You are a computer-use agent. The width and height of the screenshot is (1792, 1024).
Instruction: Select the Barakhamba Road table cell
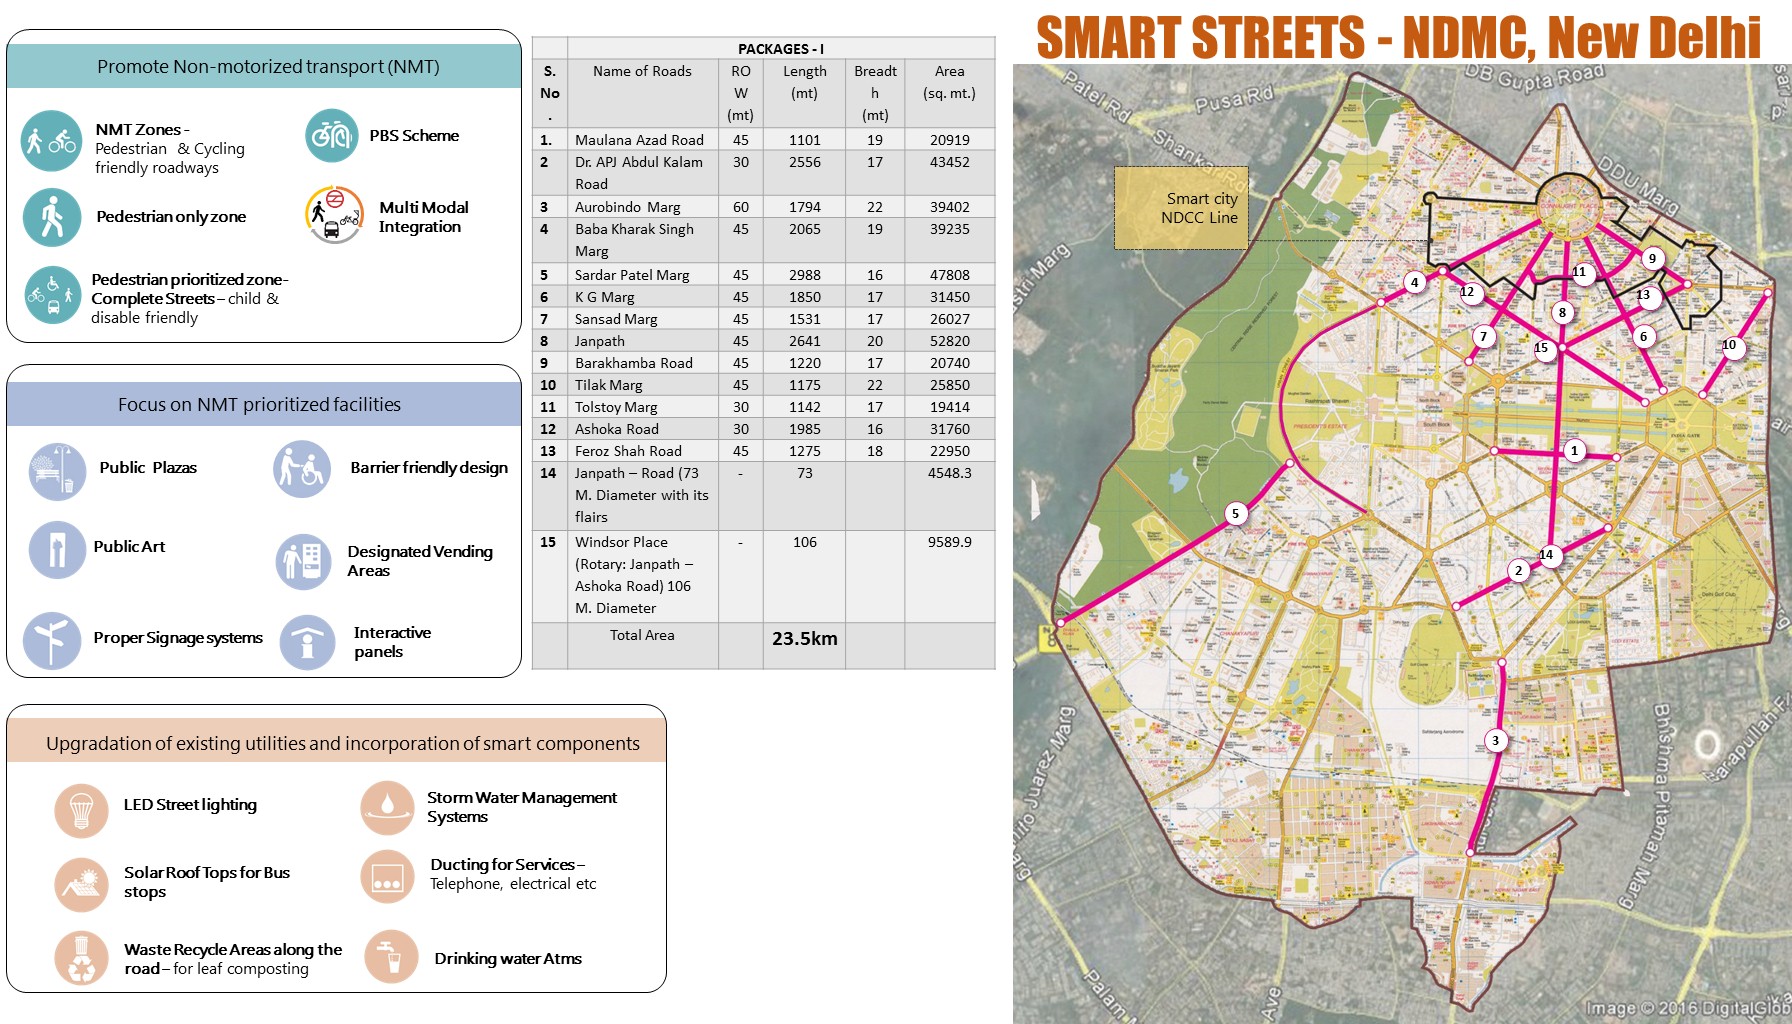[643, 362]
